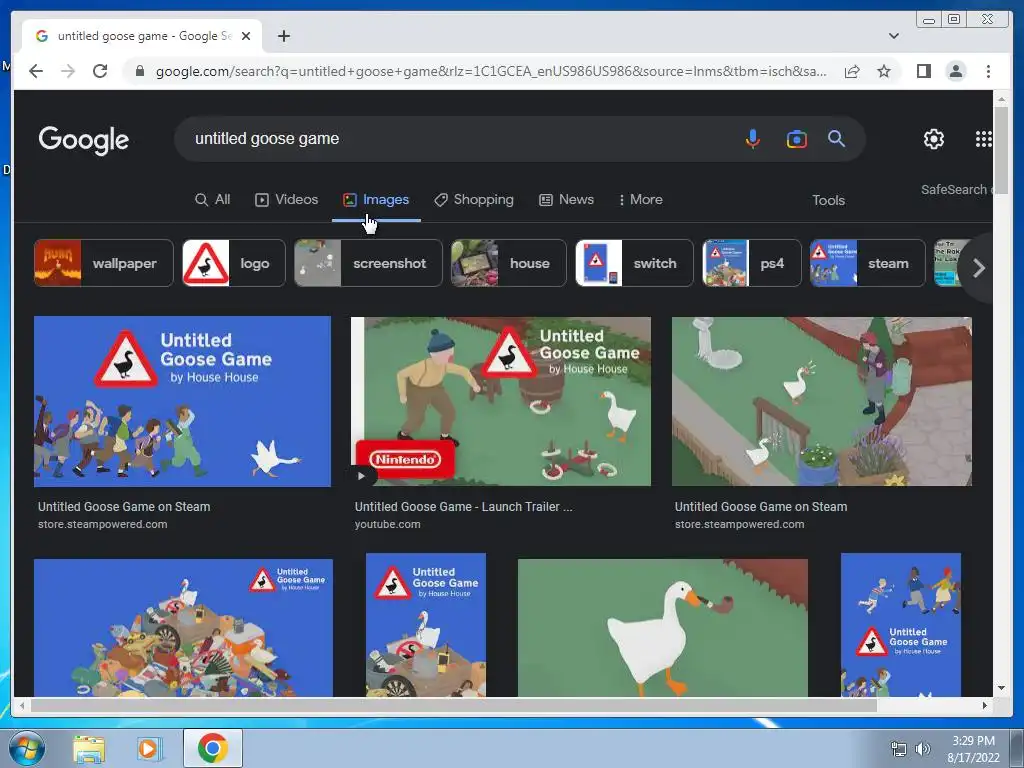Open the Tools filter options
Viewport: 1024px width, 768px height.
pos(828,200)
